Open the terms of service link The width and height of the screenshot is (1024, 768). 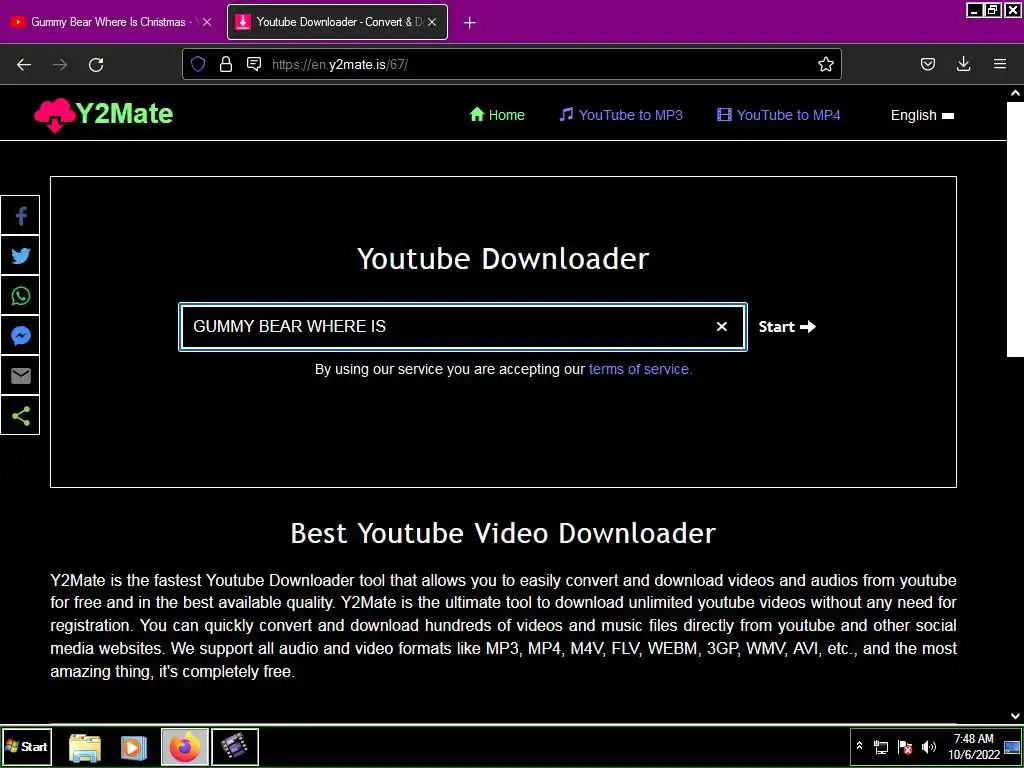(640, 369)
